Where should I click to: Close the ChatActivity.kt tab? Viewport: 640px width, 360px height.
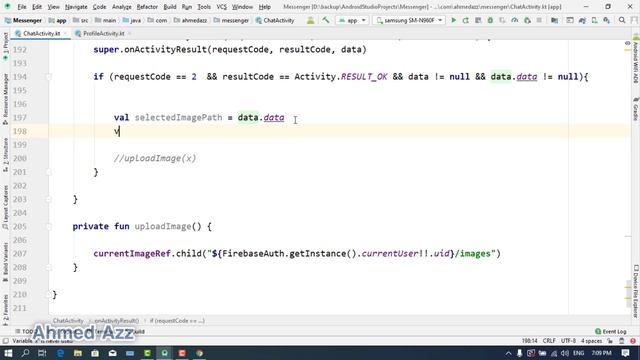(x=65, y=33)
